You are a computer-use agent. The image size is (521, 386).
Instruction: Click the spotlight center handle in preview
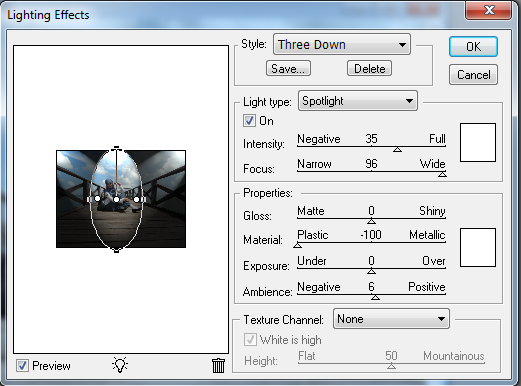coord(116,199)
